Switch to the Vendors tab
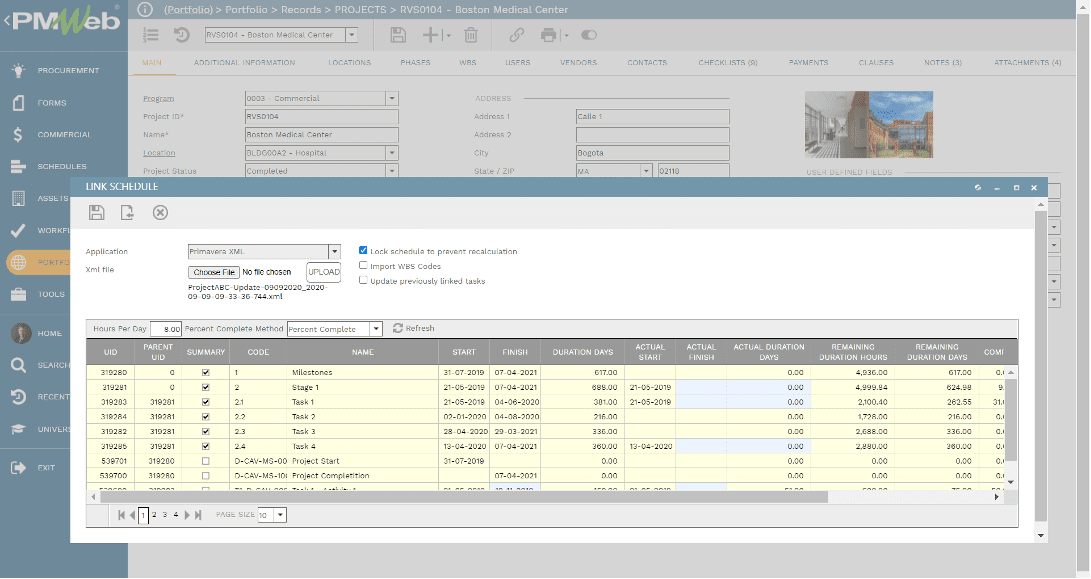Viewport: 1091px width, 579px height. [x=578, y=63]
